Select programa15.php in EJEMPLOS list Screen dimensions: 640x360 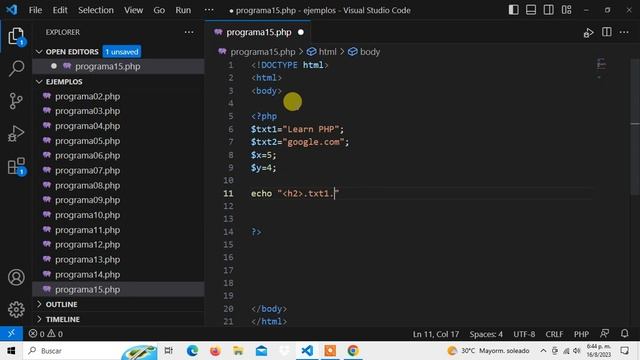118,289
